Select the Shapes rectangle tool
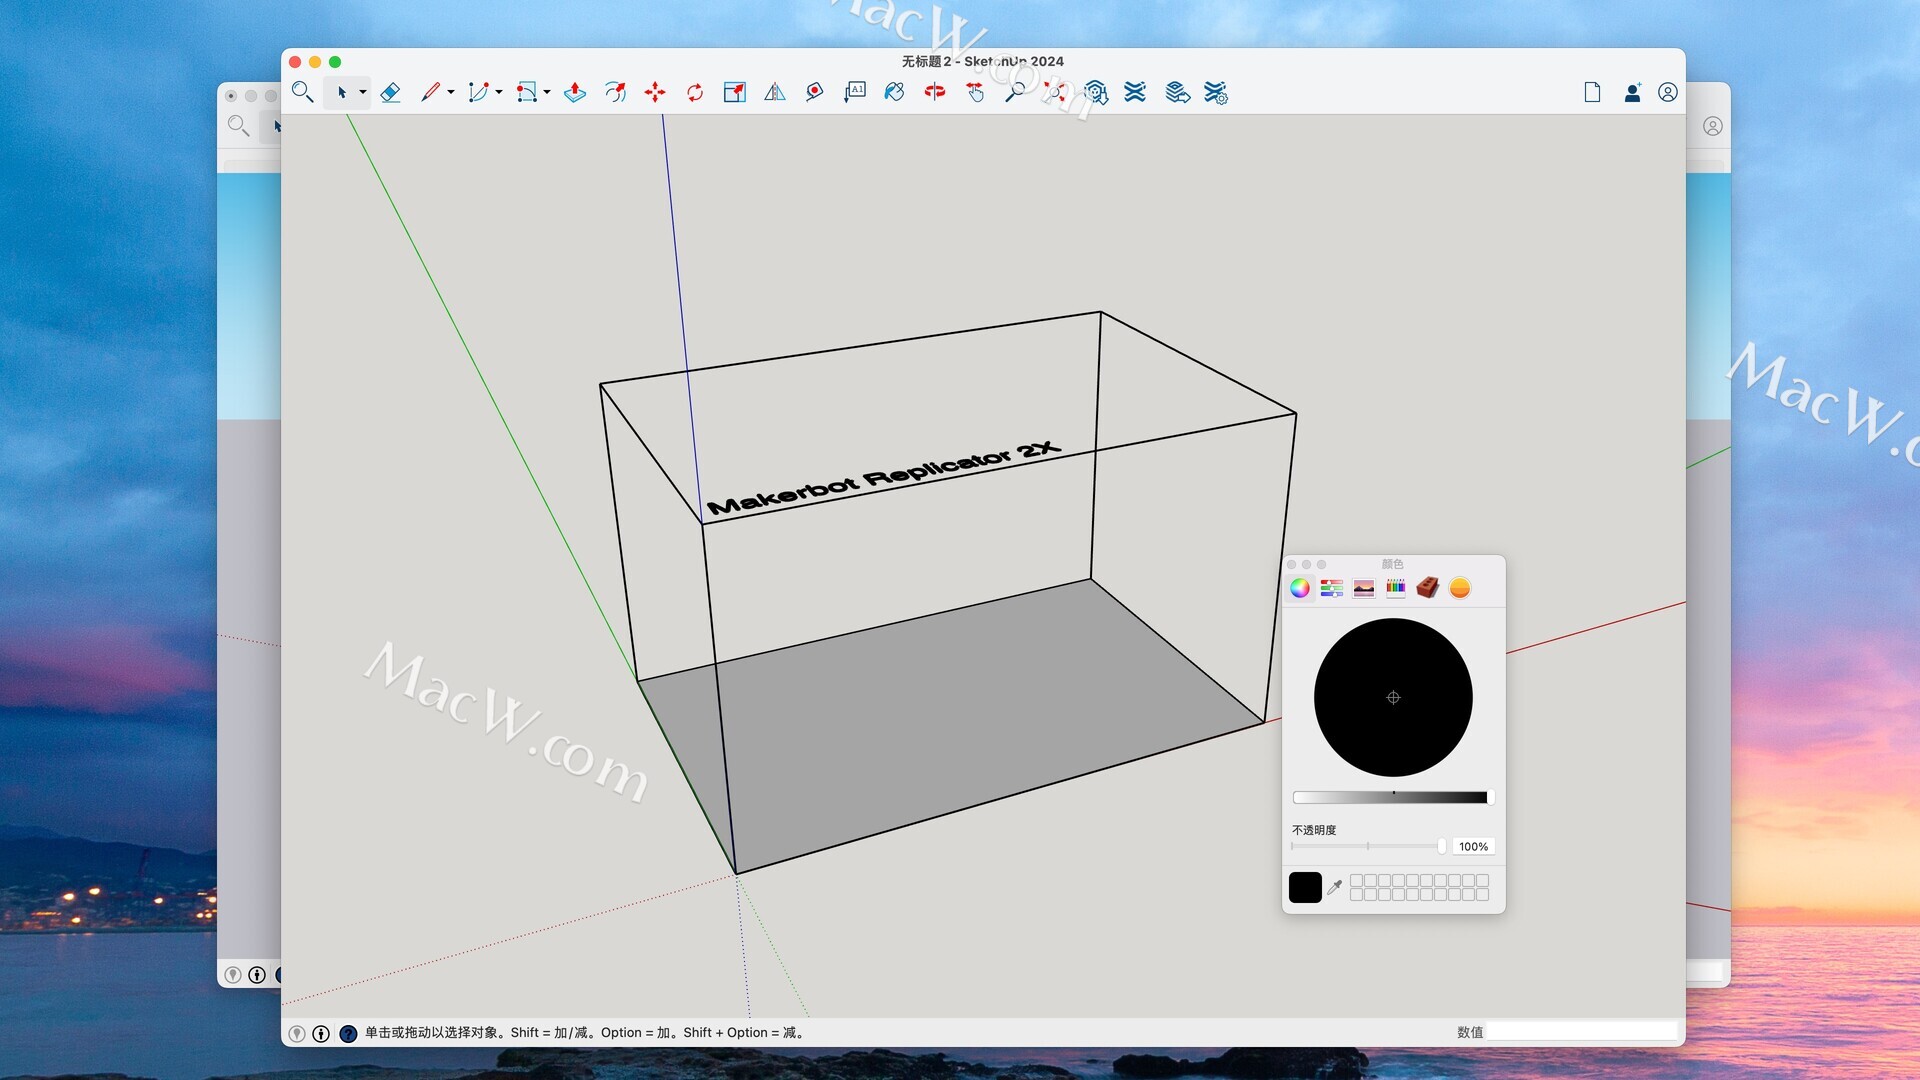Viewport: 1920px width, 1080px height. (x=526, y=92)
